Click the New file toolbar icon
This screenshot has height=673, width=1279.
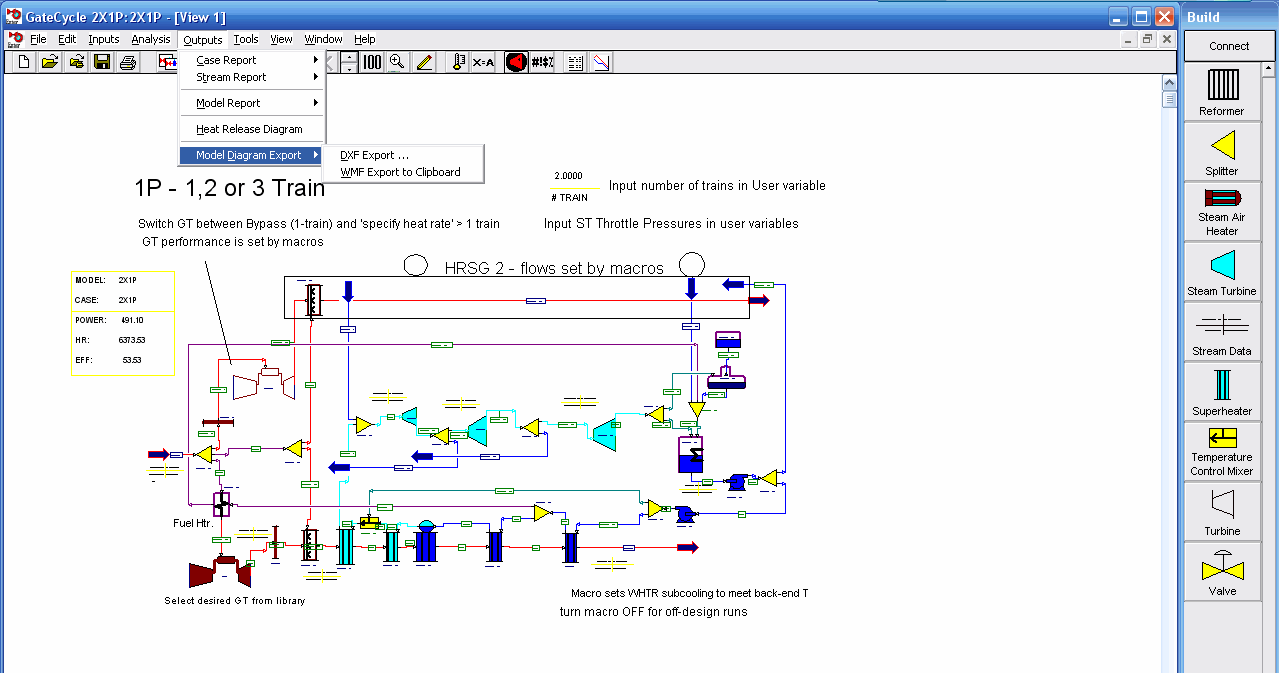(23, 62)
